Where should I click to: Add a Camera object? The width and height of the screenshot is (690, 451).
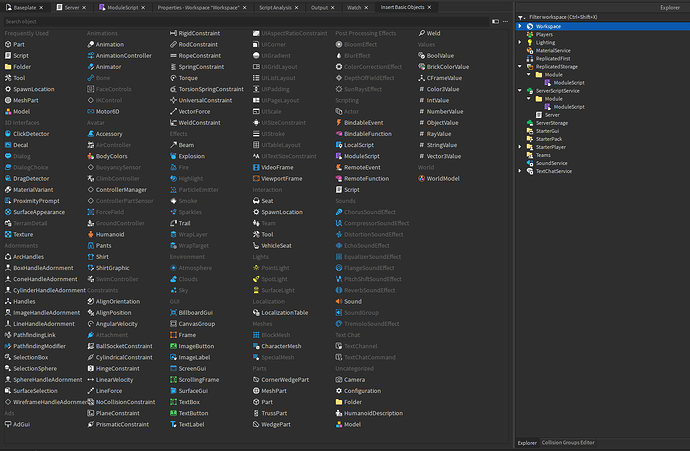click(x=350, y=379)
